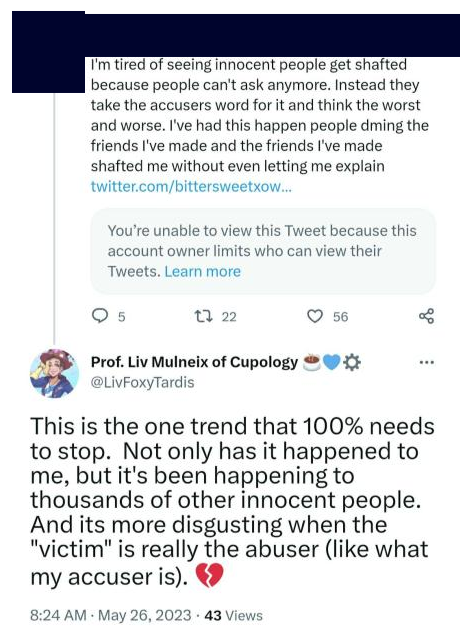Open the three-dot more options menu
This screenshot has width=460, height=641.
(x=426, y=362)
